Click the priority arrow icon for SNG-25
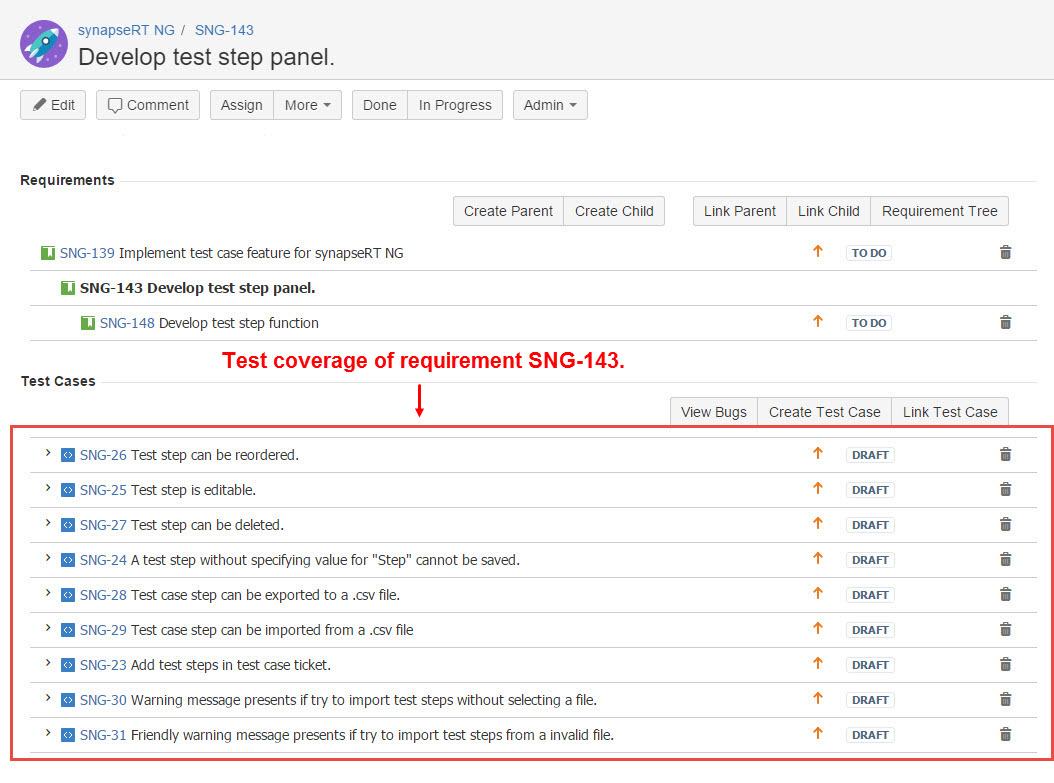 coord(817,489)
